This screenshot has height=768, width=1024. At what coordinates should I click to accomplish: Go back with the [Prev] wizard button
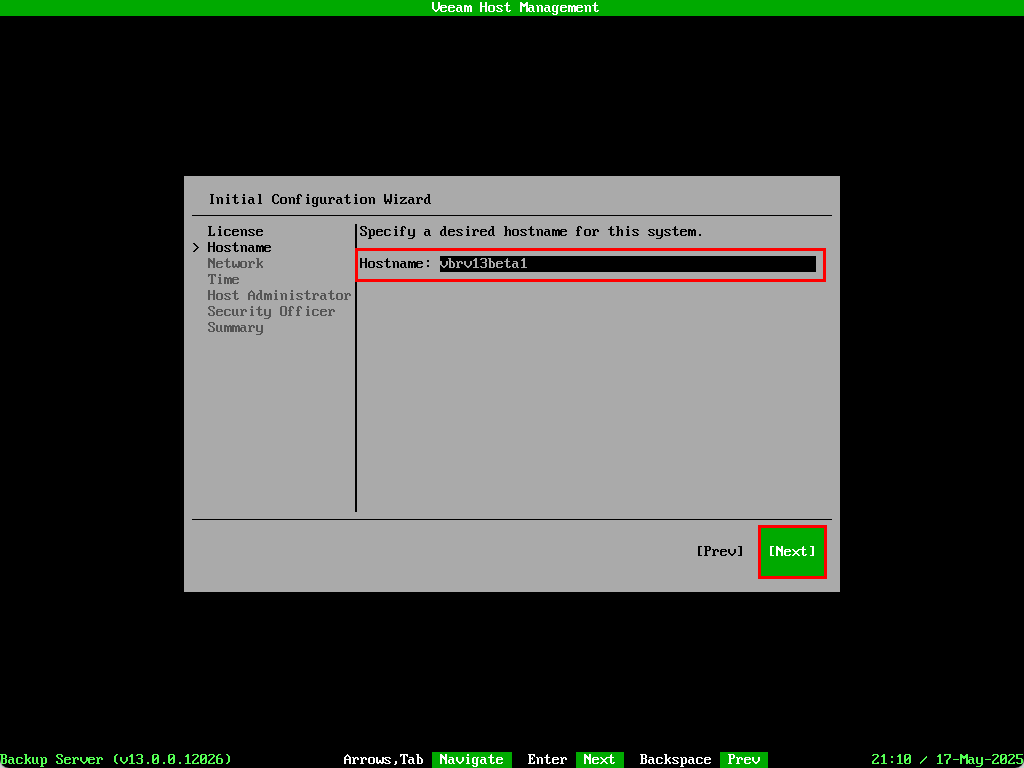[x=720, y=551]
